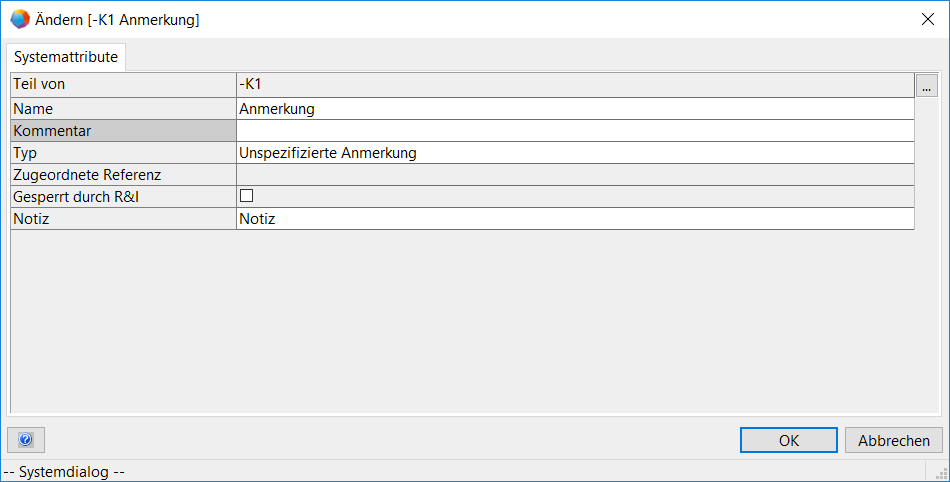Click the application icon in title bar
The height and width of the screenshot is (482, 950).
point(19,19)
